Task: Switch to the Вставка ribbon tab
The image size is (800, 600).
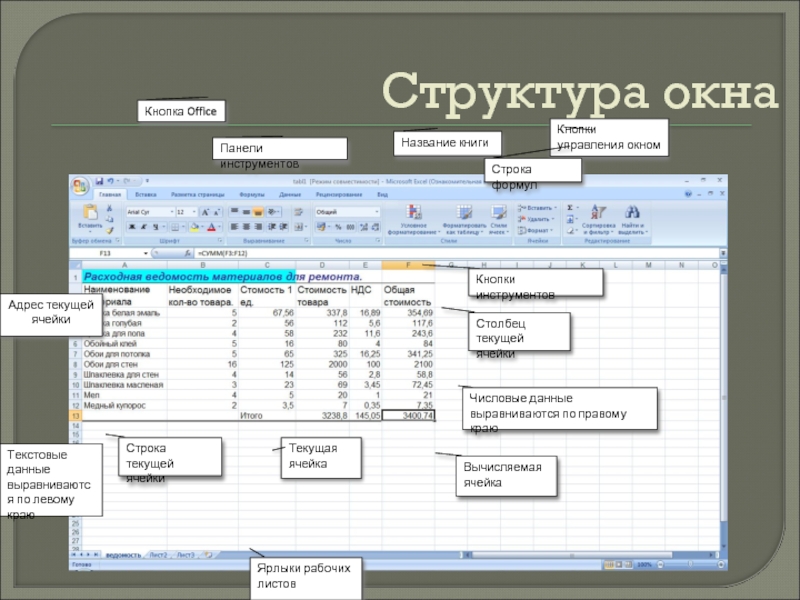Action: 145,195
